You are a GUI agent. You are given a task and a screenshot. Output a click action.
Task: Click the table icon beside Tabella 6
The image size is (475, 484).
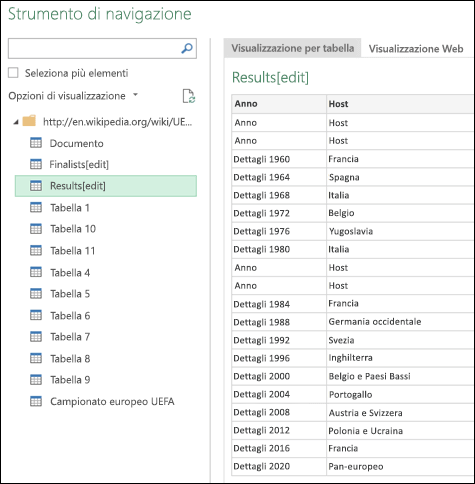(36, 315)
